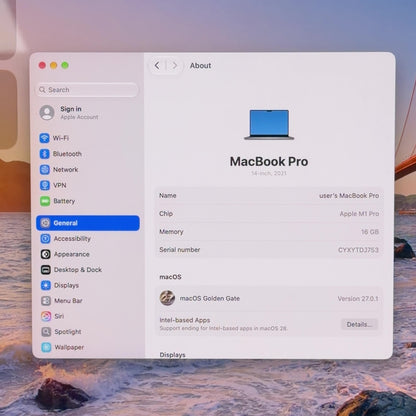Select the Network globe icon
Viewport: 416px width, 416px height.
tap(45, 169)
